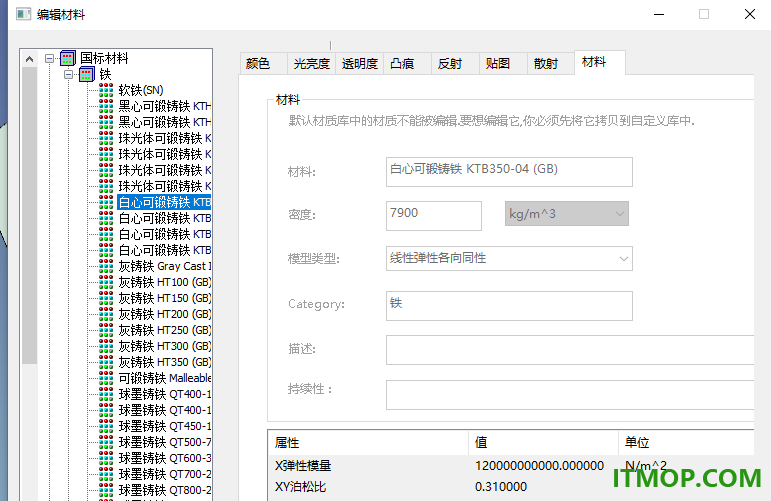Collapse the 国标材料 tree node
The height and width of the screenshot is (501, 771).
coord(49,59)
